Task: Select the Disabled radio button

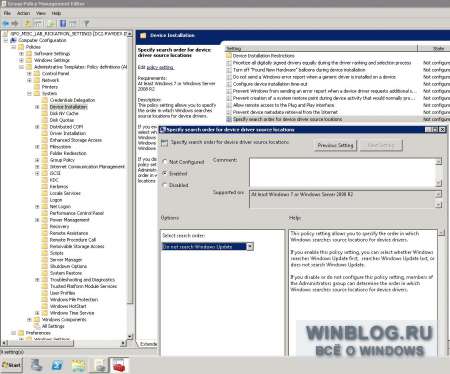Action: click(x=165, y=185)
